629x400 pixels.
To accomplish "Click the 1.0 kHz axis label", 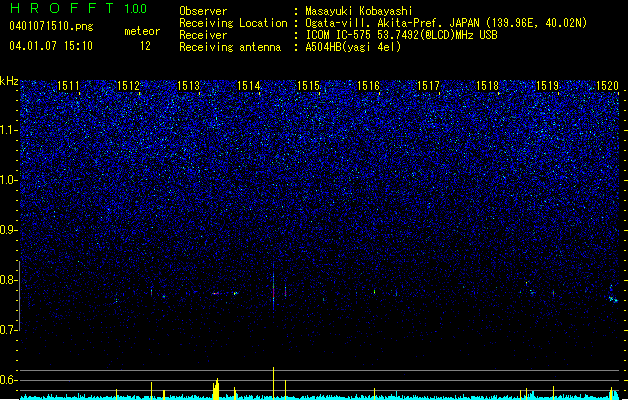I will click(9, 180).
